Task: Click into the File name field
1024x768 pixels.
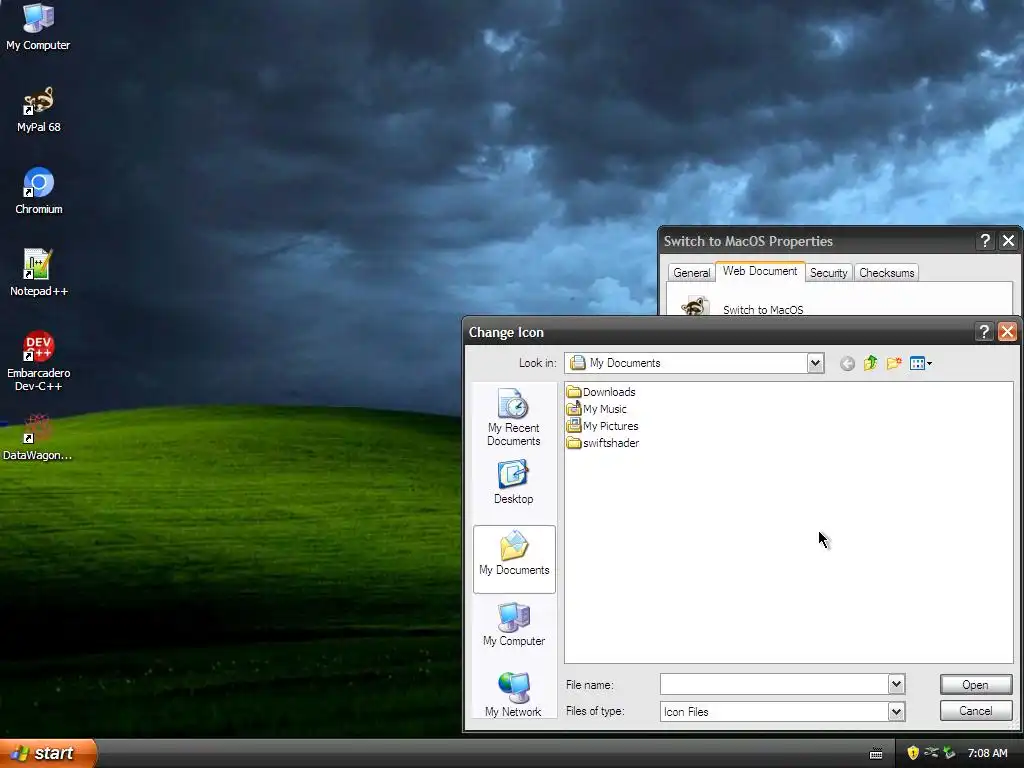Action: pos(775,684)
